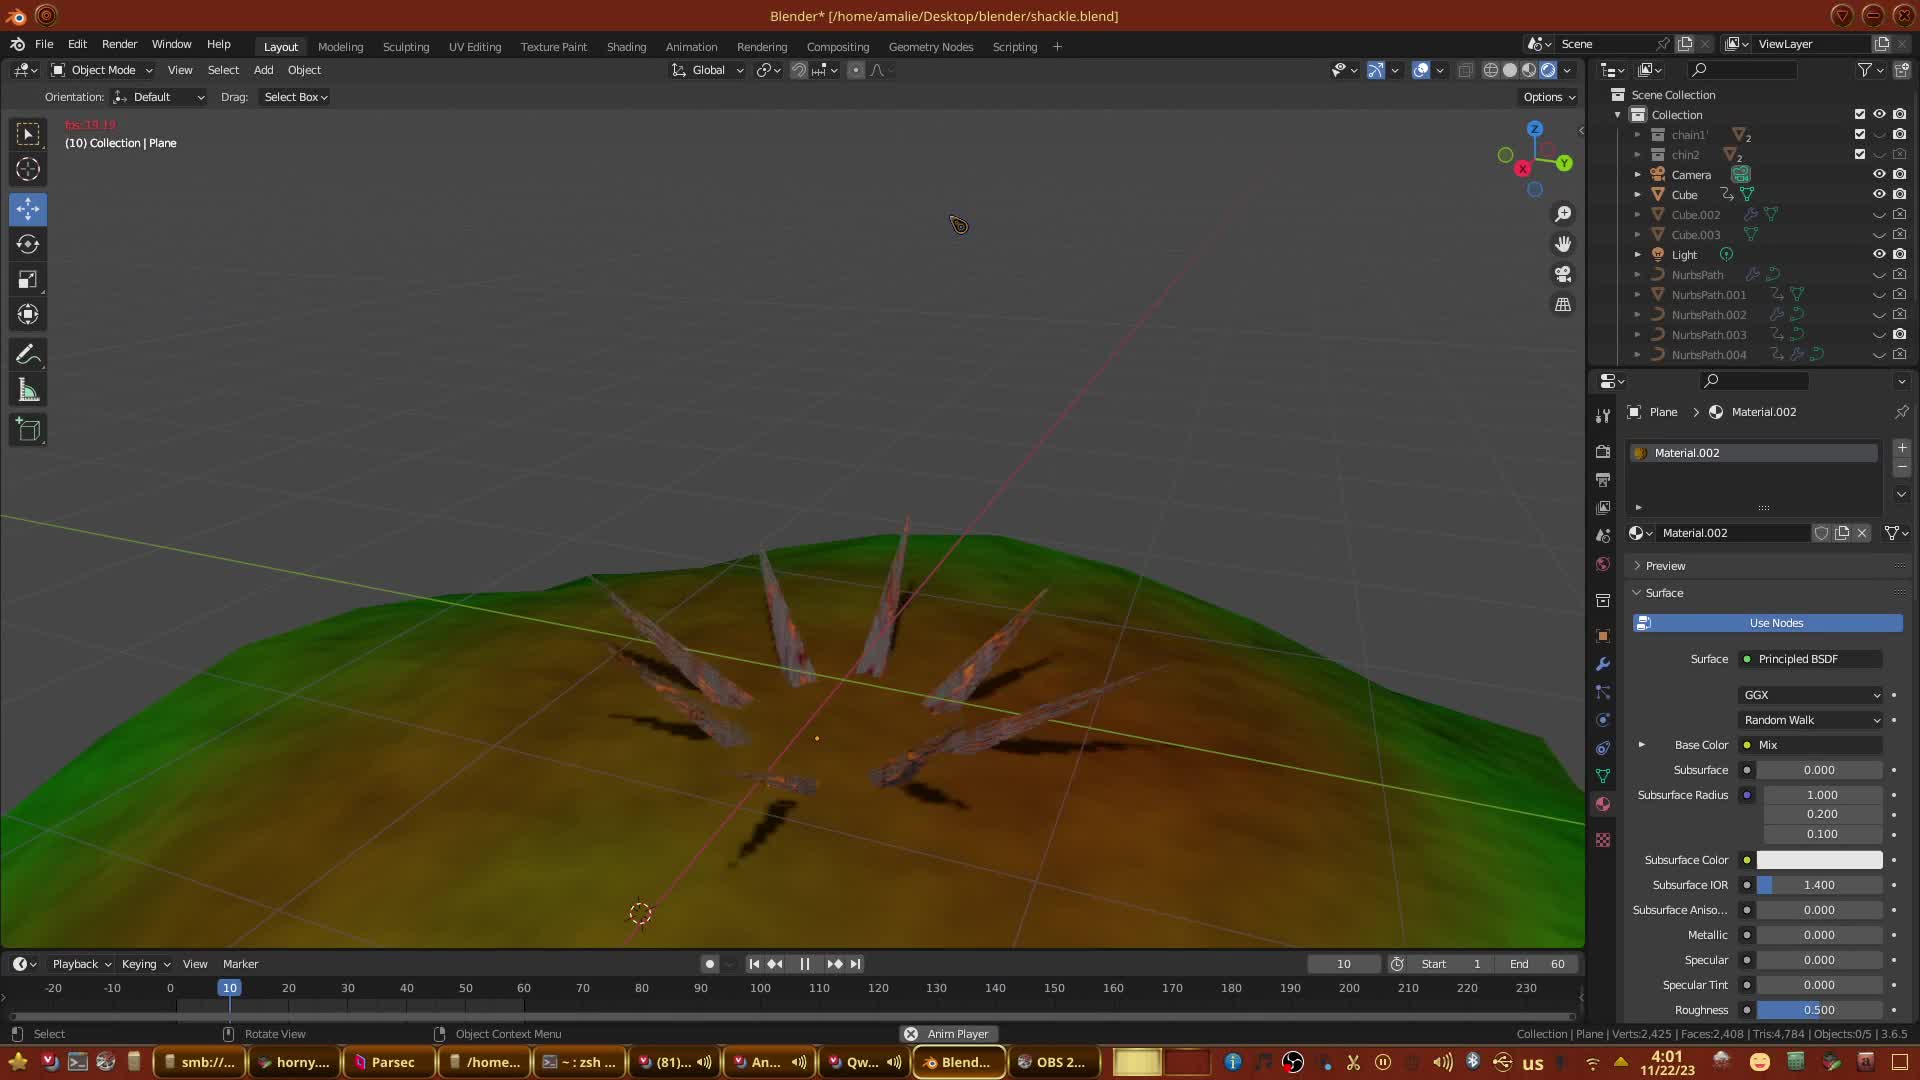The image size is (1920, 1080).
Task: Select the Move tool in toolbar
Action: [x=28, y=209]
